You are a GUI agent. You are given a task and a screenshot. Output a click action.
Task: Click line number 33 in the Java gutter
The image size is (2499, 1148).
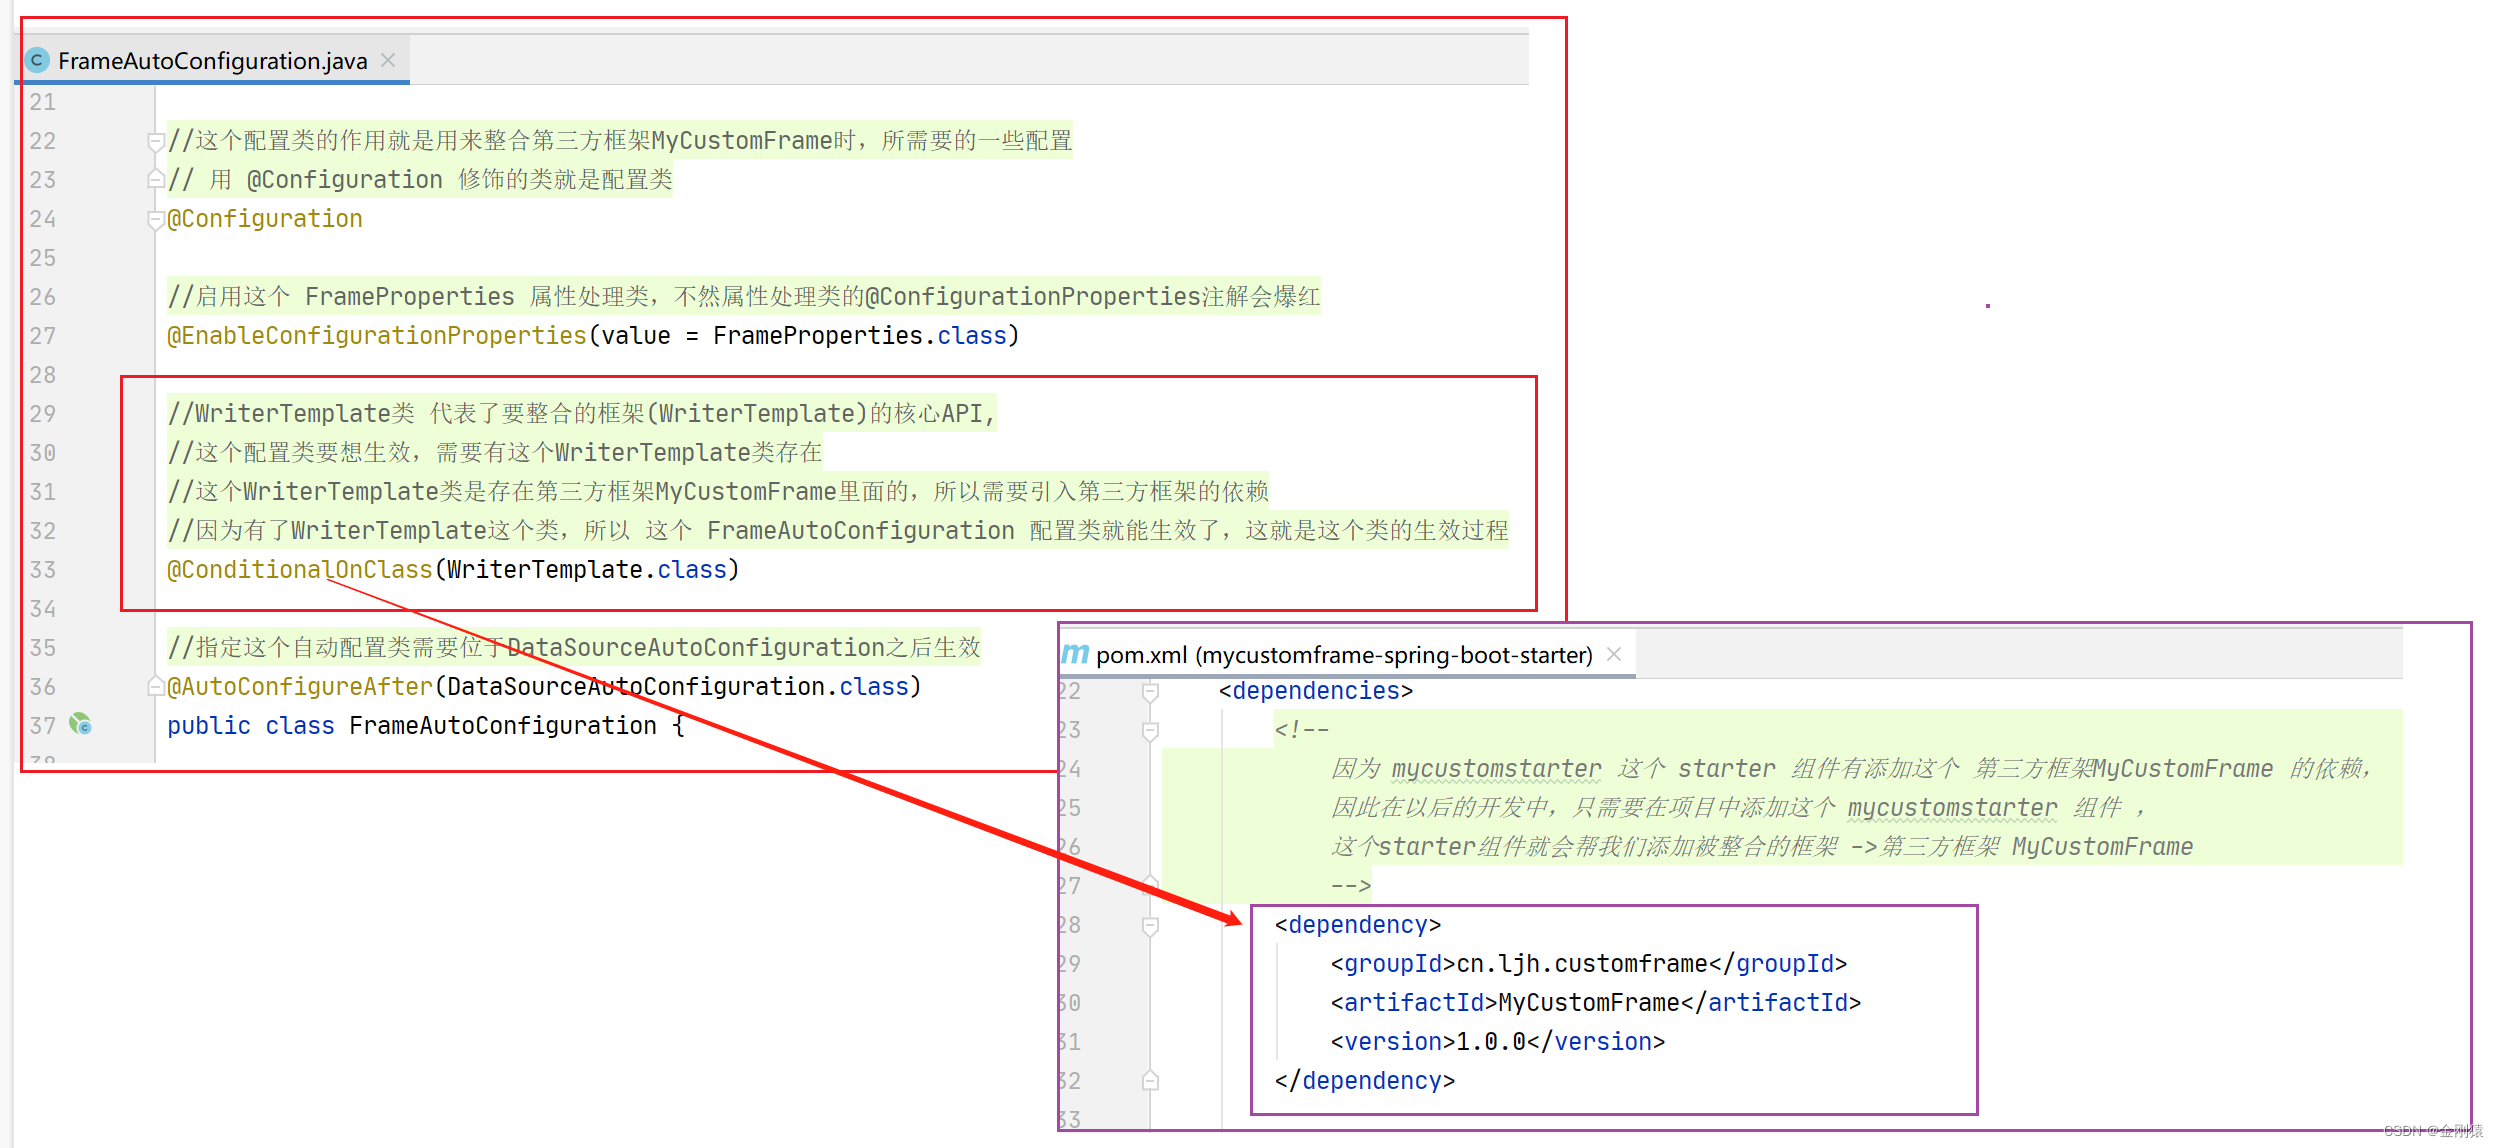click(43, 570)
